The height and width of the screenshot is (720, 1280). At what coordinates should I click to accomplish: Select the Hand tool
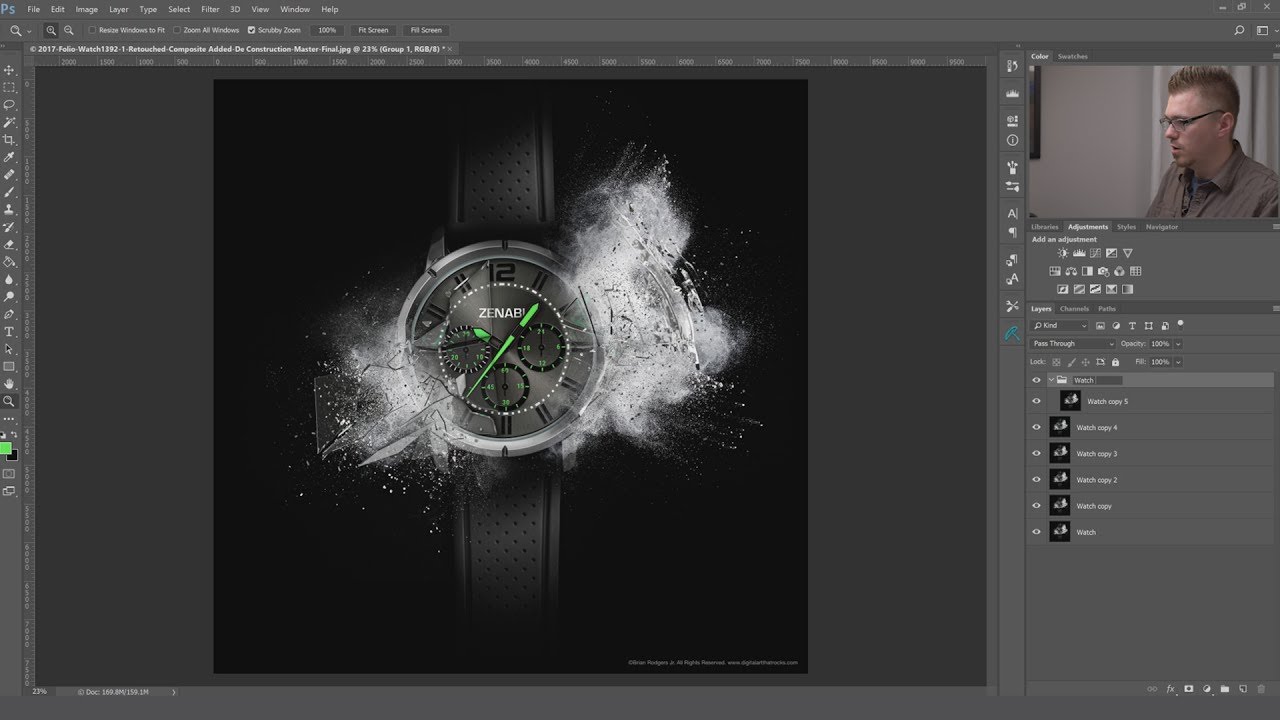click(9, 384)
